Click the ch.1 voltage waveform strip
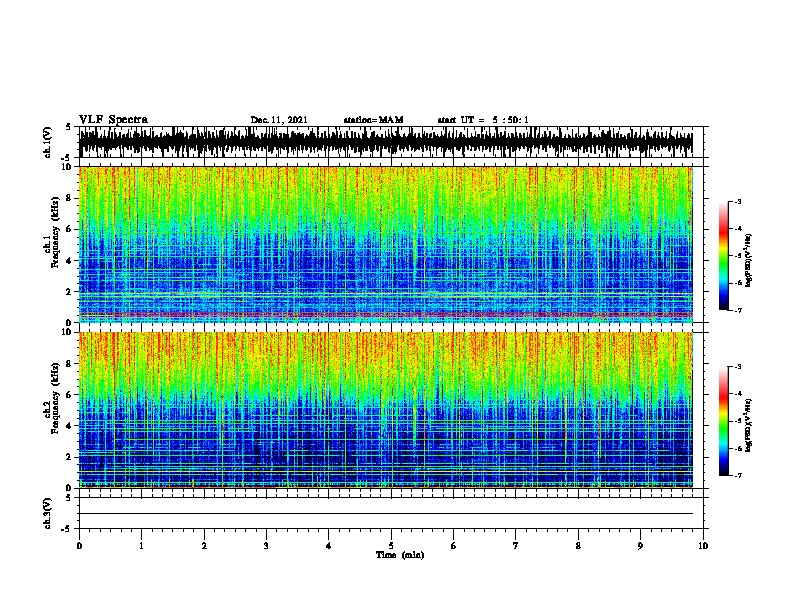The height and width of the screenshot is (612, 792). [x=386, y=142]
